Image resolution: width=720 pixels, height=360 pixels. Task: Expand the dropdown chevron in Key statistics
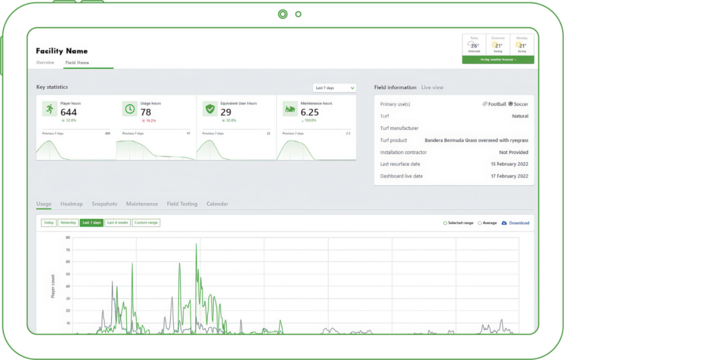click(x=352, y=88)
